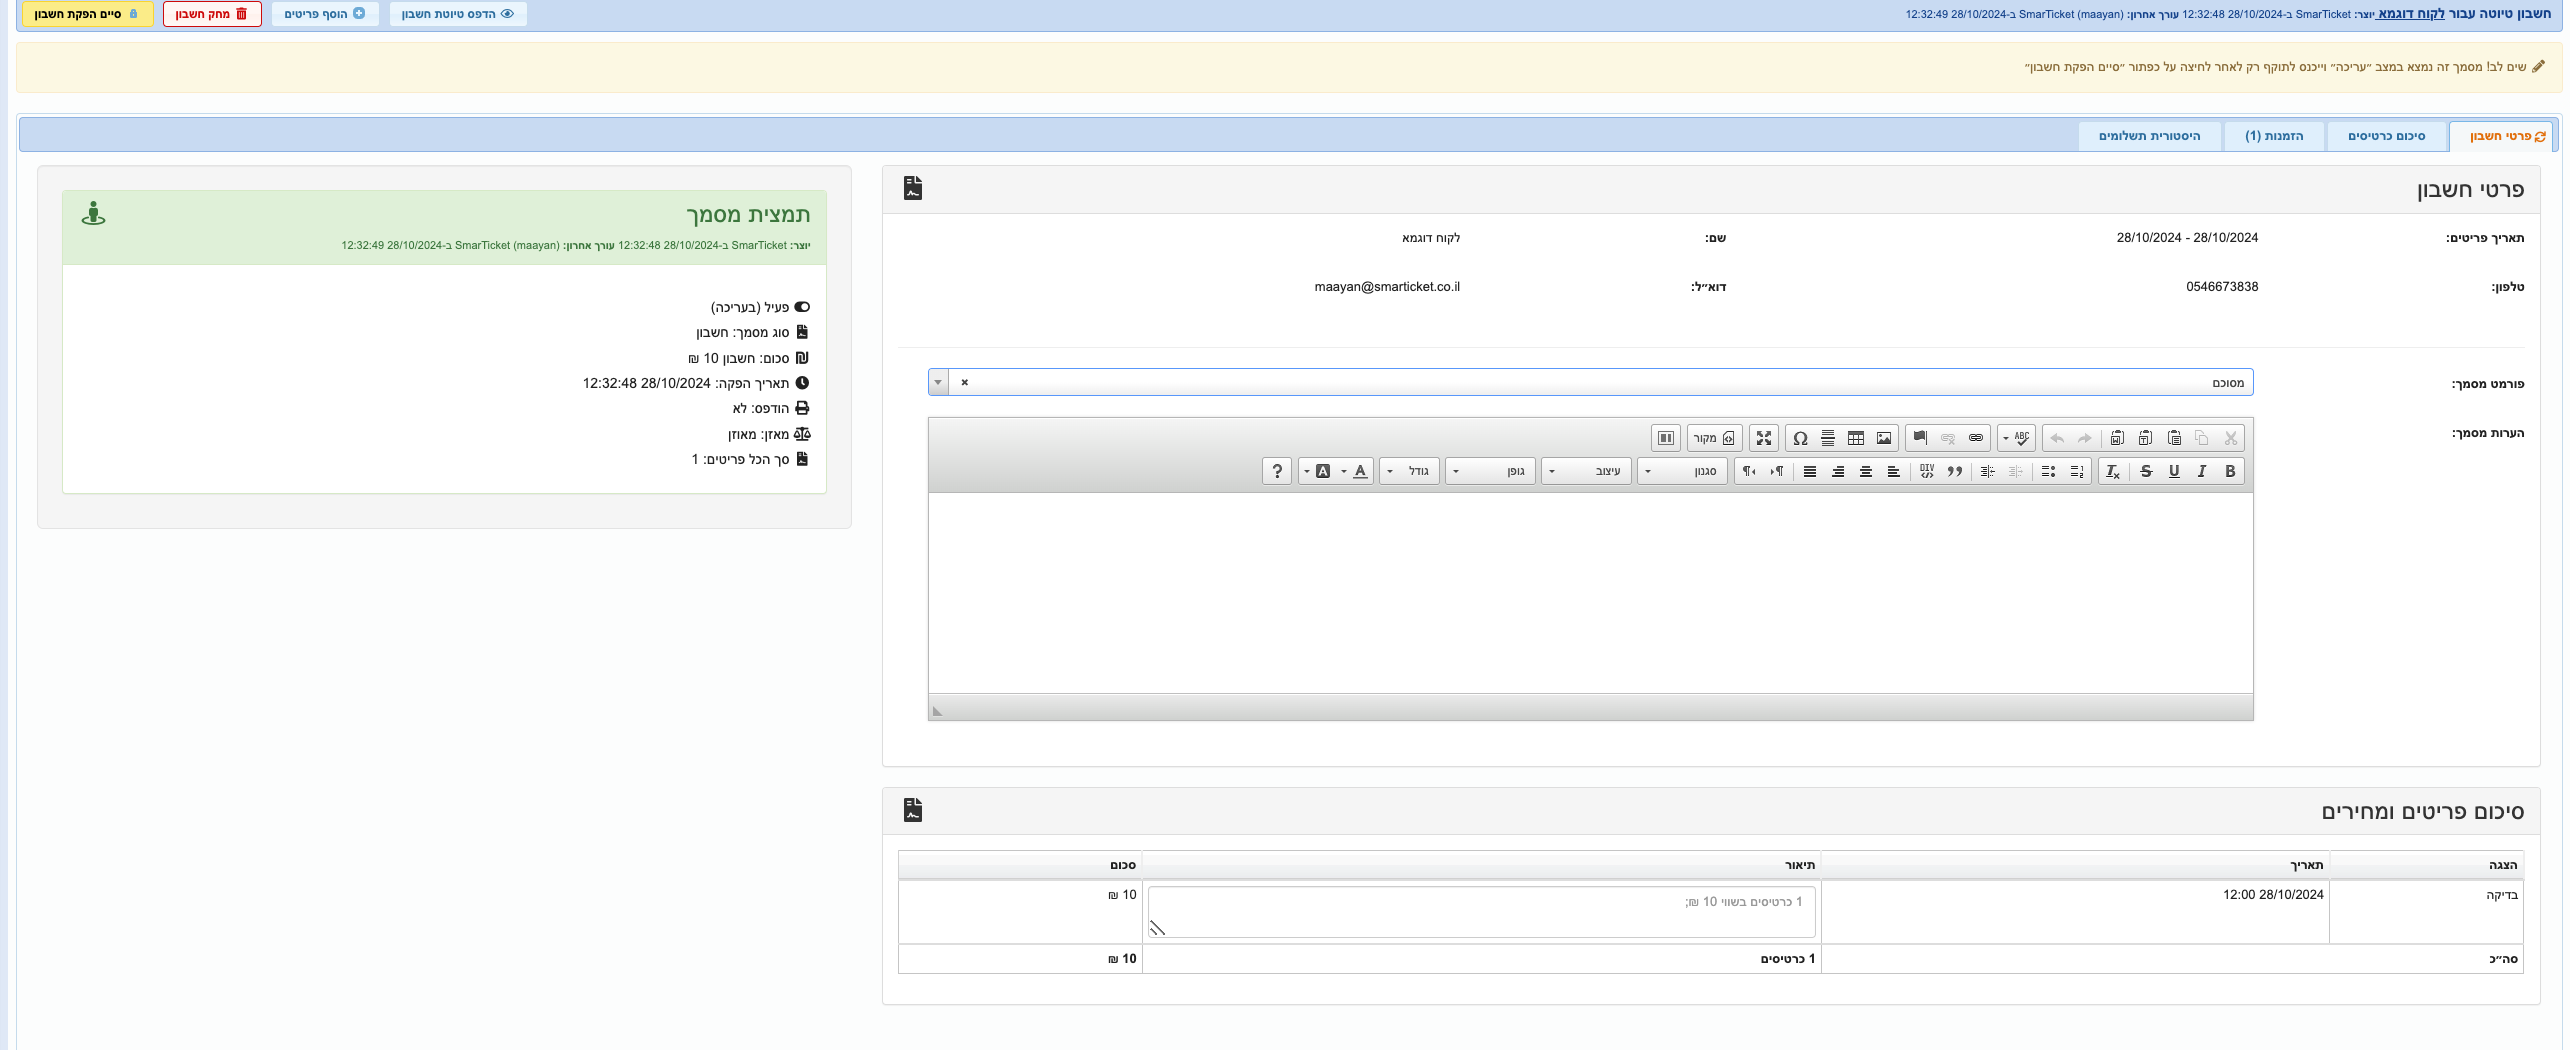Screen dimensions: 2570x1050
Task: Align text to the right
Action: tap(1838, 471)
